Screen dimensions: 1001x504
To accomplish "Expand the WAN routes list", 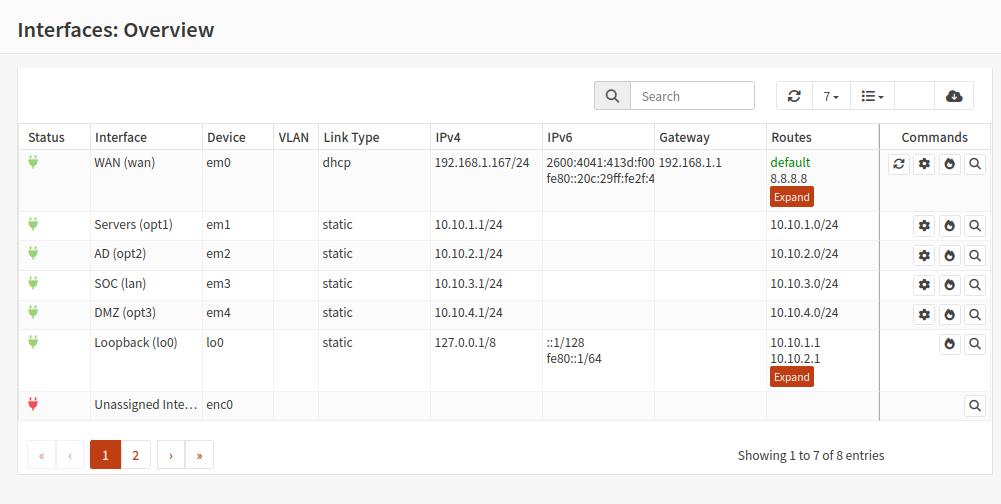I will (791, 197).
